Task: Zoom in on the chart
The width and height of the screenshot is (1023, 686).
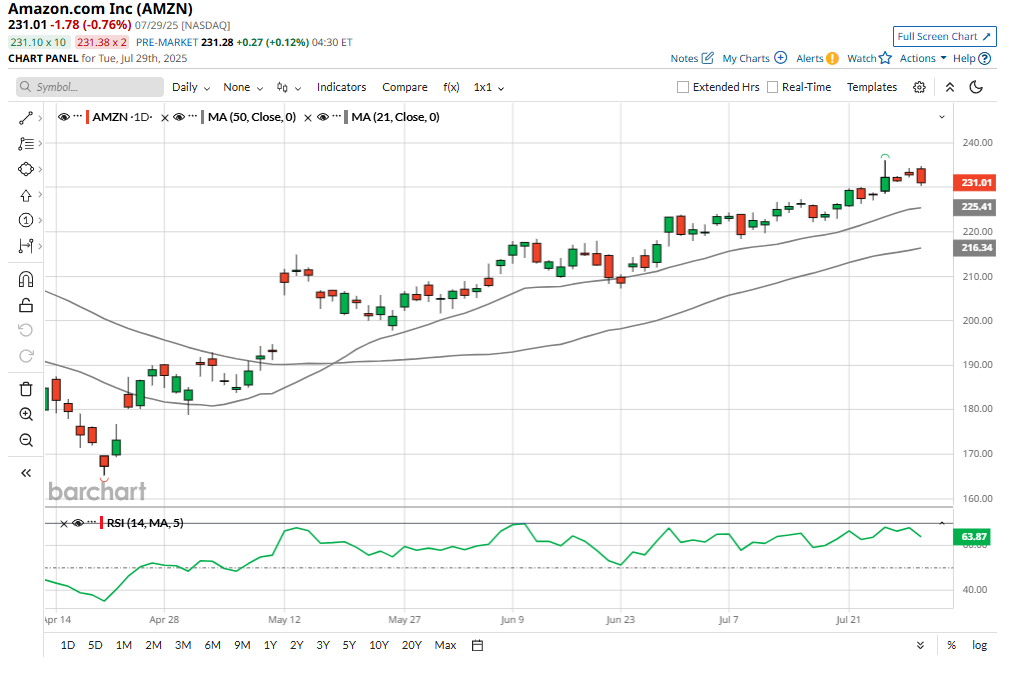Action: tap(25, 414)
